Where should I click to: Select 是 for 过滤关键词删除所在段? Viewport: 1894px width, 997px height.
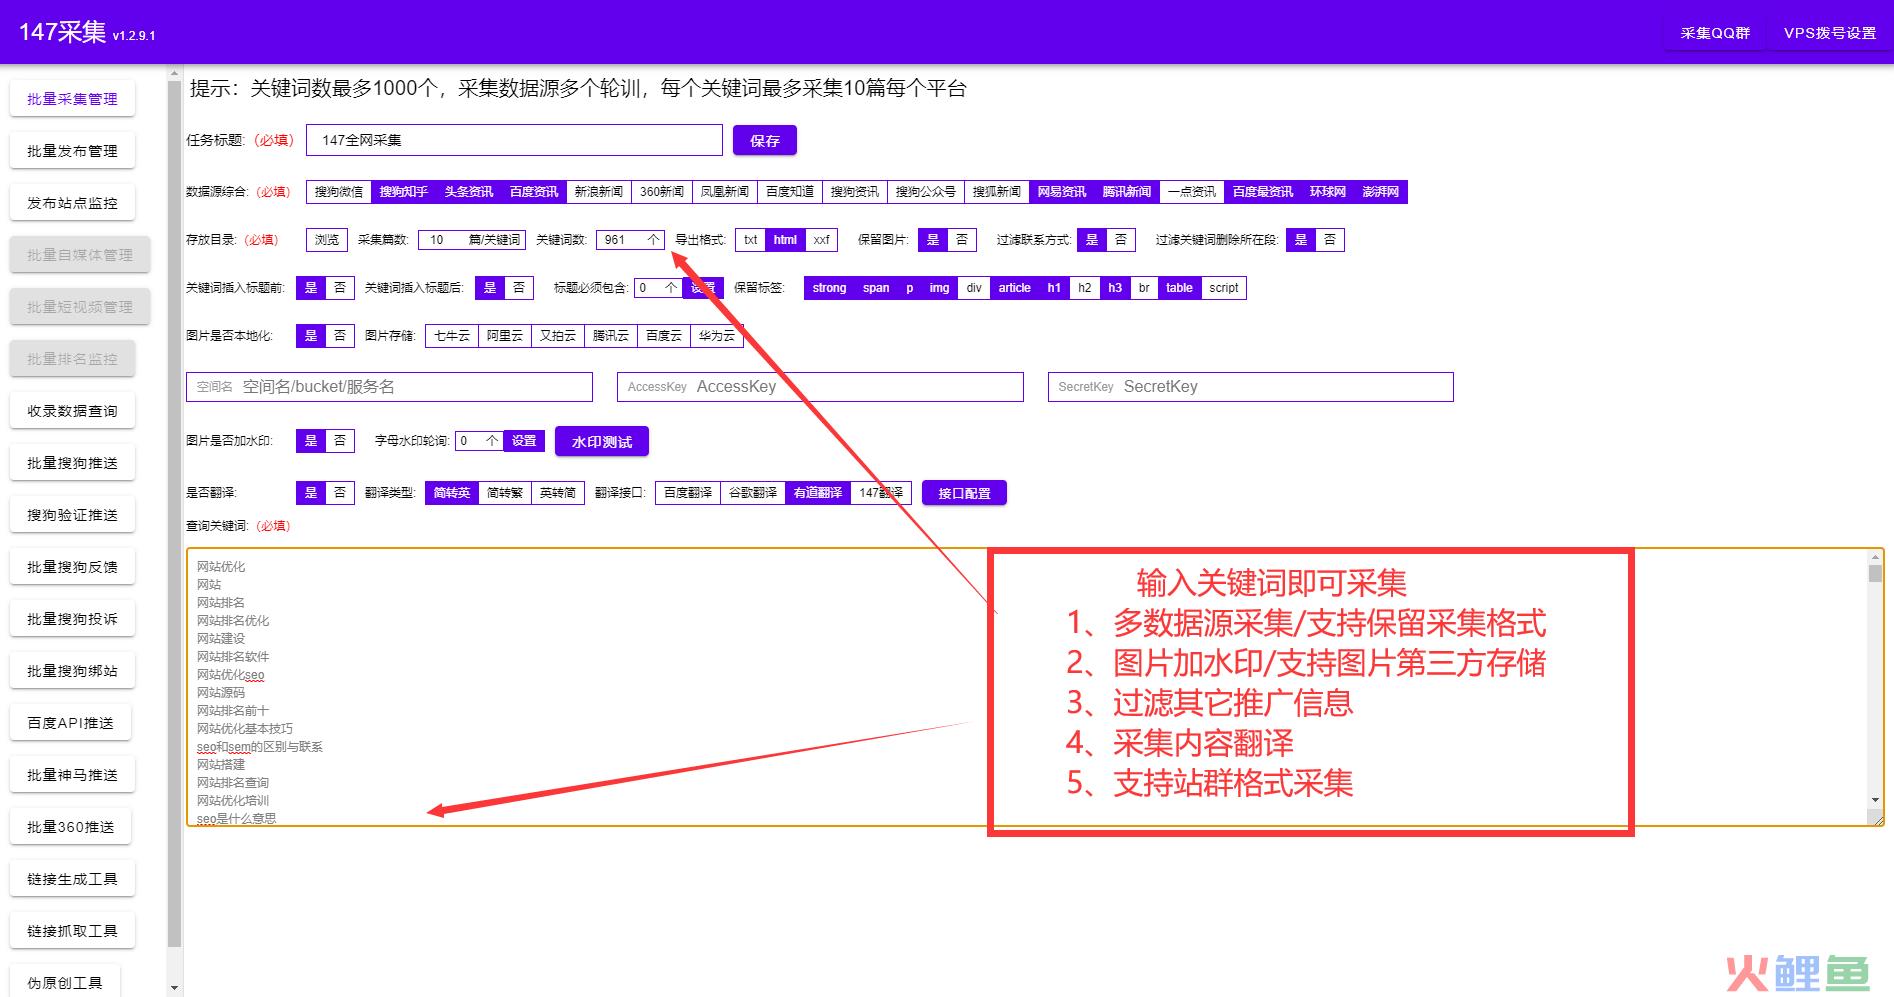(x=1300, y=240)
